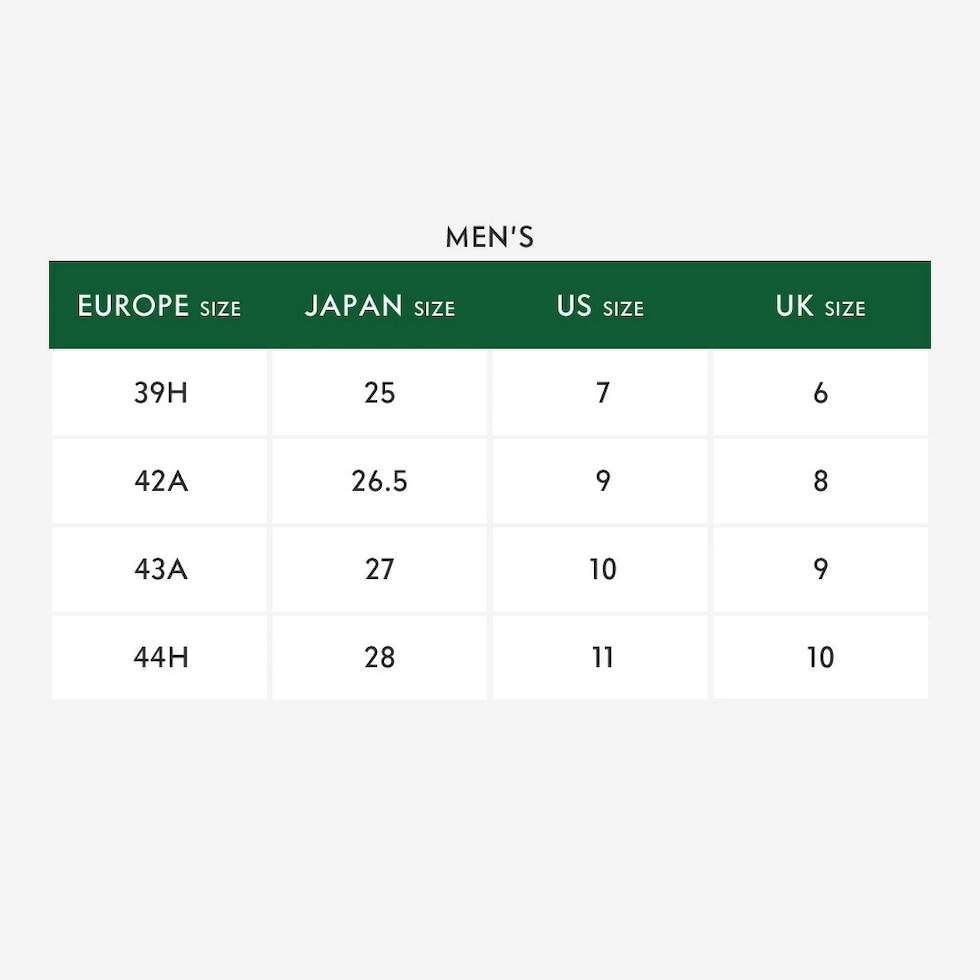Image resolution: width=980 pixels, height=980 pixels.
Task: Click the UK SIZE column header
Action: pos(820,306)
